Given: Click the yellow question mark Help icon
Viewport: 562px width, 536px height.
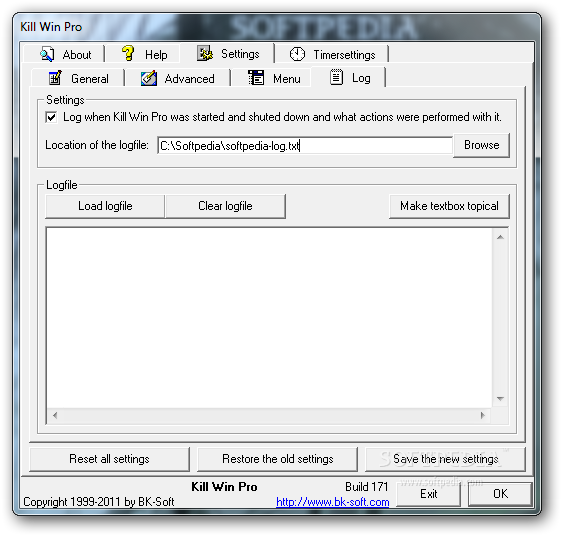Looking at the screenshot, I should [128, 54].
